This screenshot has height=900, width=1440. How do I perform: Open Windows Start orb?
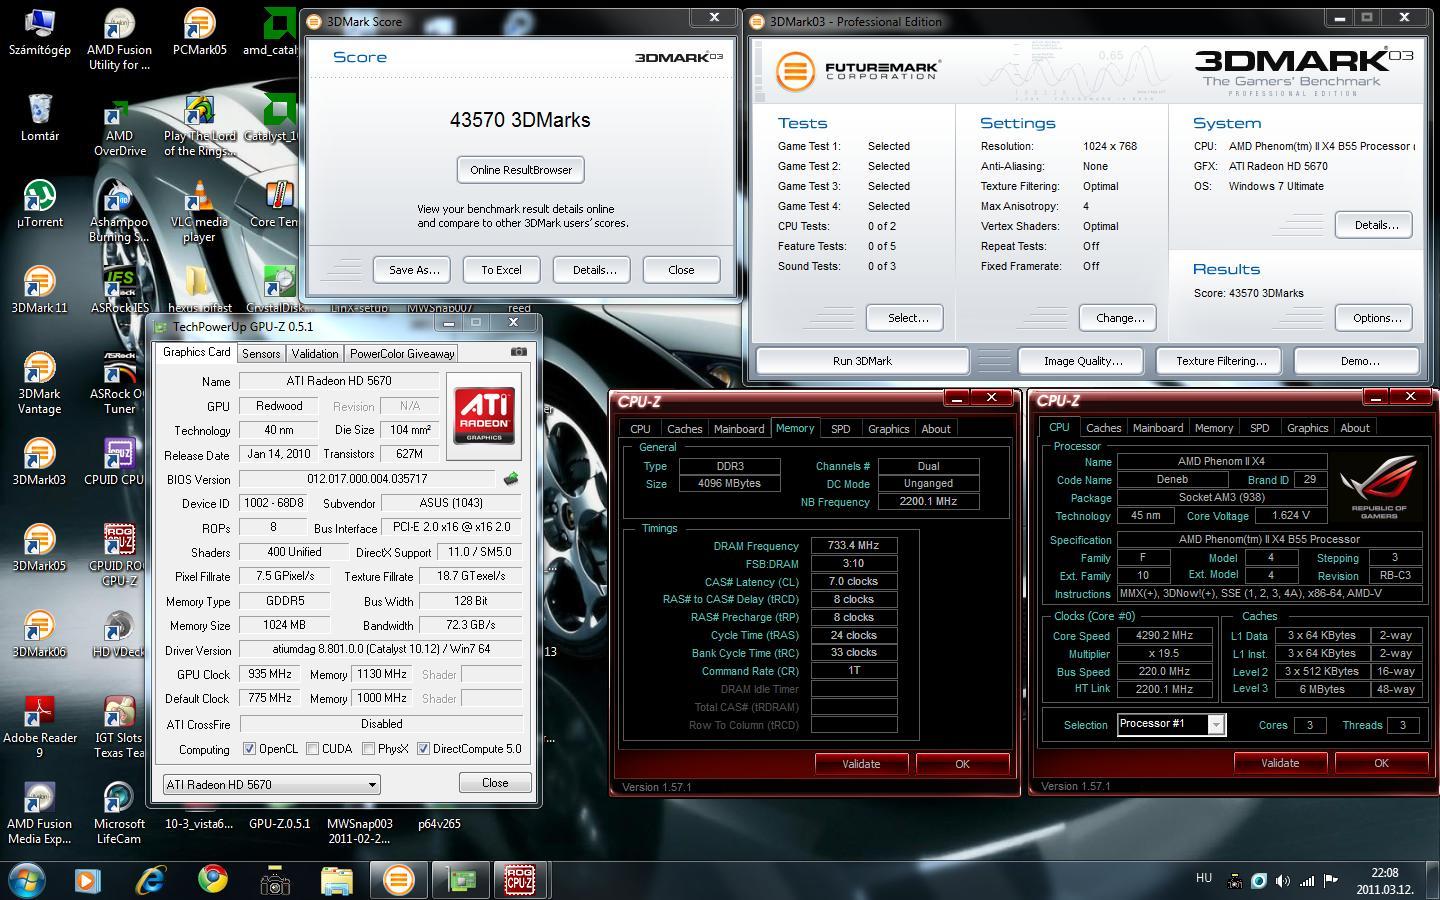(26, 880)
